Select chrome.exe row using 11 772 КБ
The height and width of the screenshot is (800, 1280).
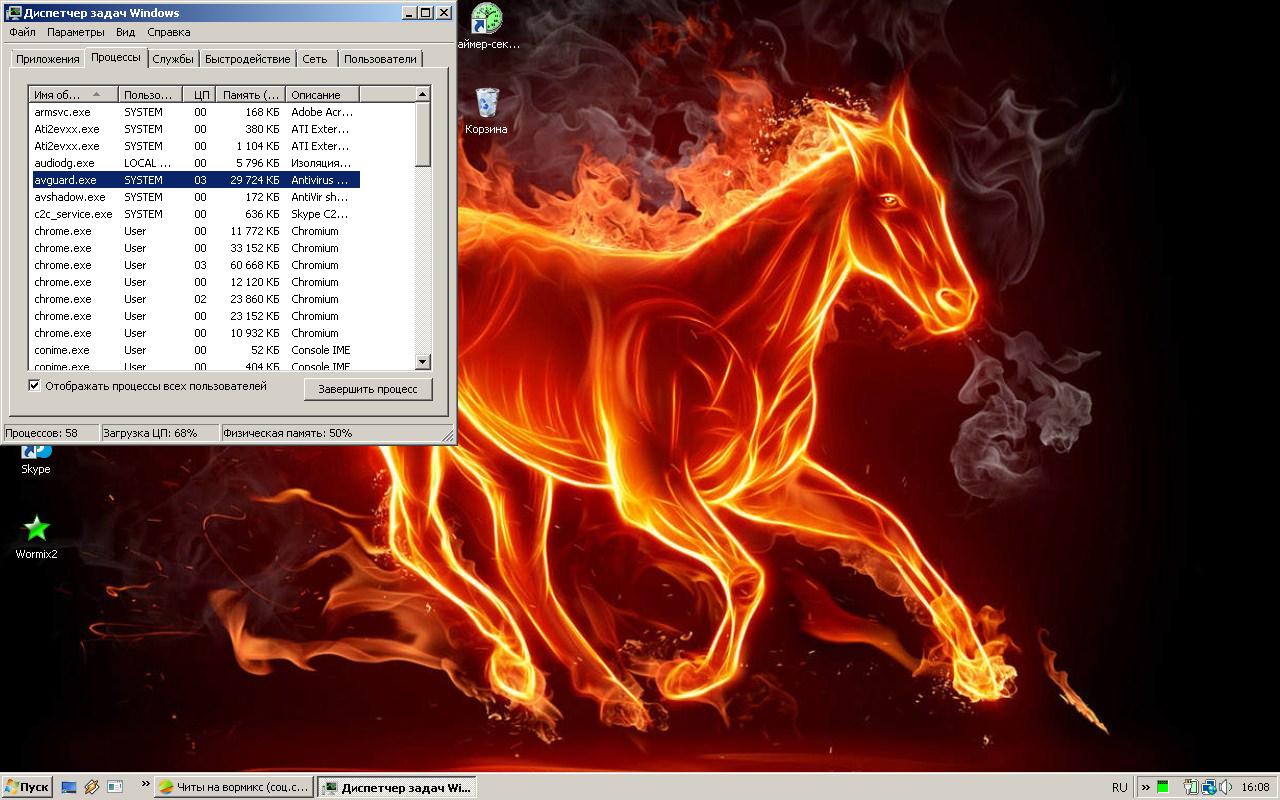[194, 231]
